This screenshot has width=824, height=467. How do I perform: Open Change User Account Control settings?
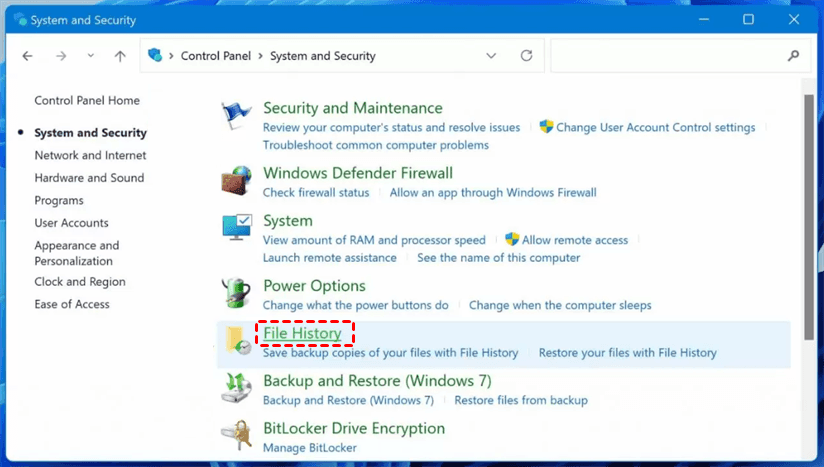[655, 128]
